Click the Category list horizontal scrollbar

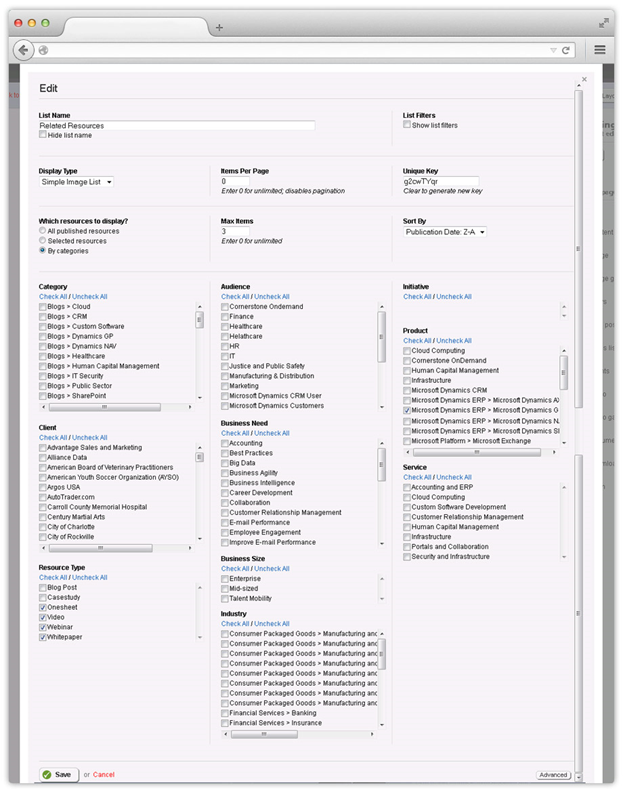pyautogui.click(x=105, y=407)
